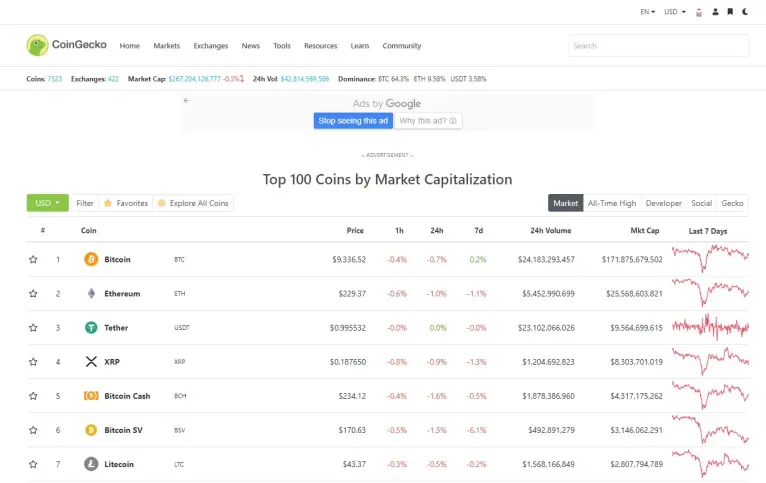The height and width of the screenshot is (483, 766).
Task: Click the Ethereum coin icon
Action: tap(91, 293)
